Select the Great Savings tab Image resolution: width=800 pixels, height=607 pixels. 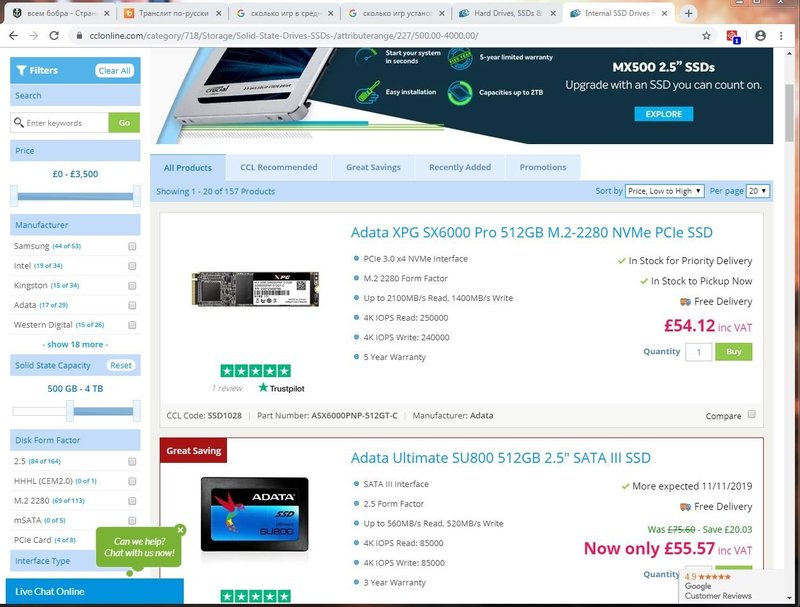[x=373, y=167]
